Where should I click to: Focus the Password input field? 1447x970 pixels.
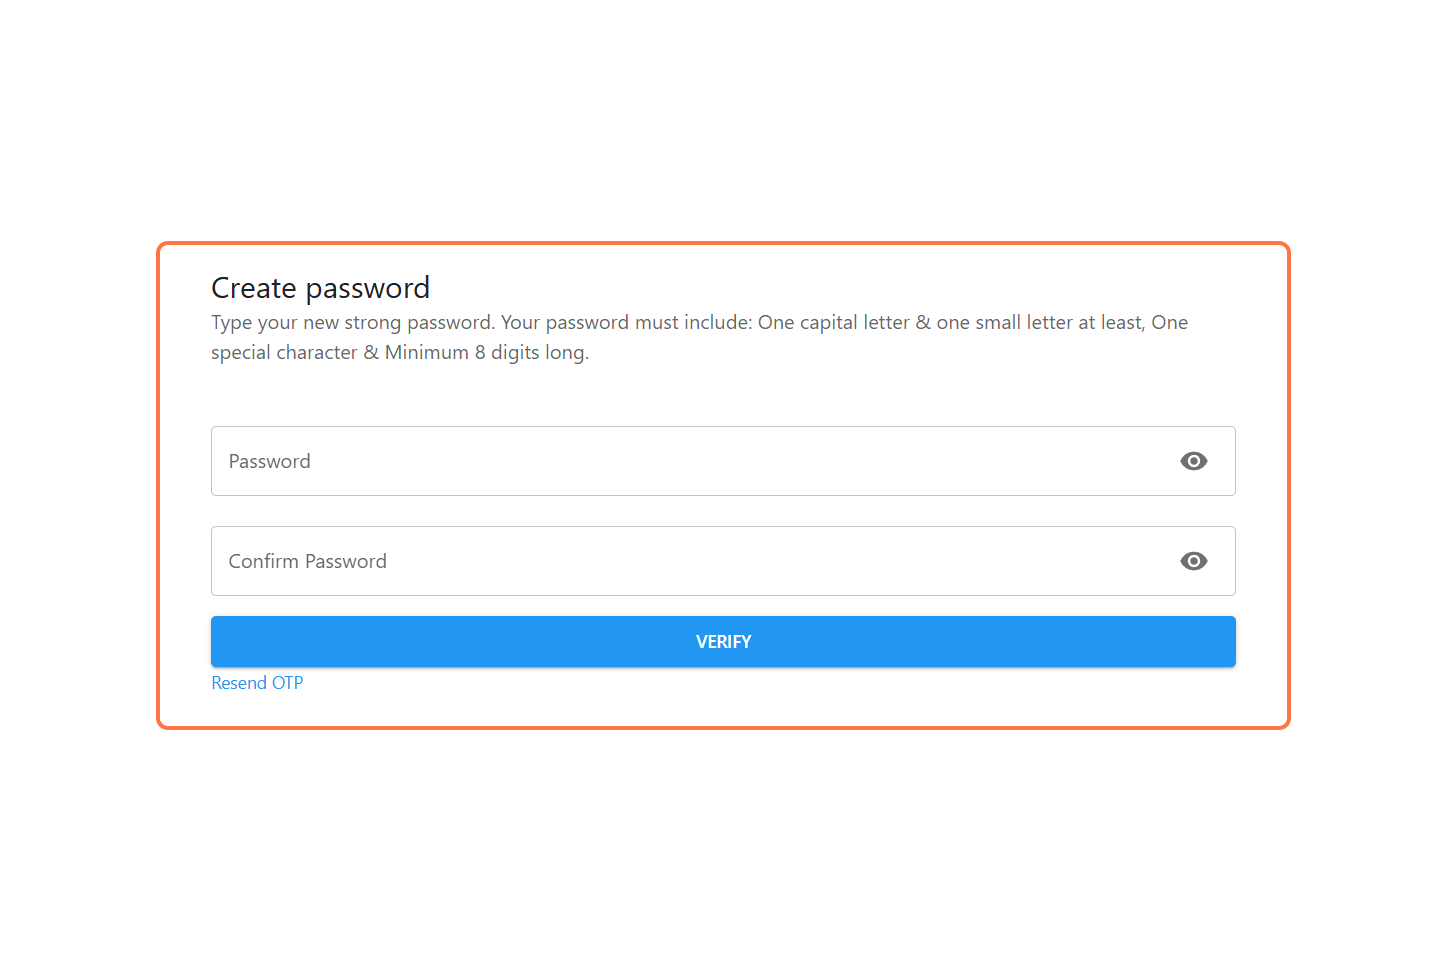click(x=690, y=461)
